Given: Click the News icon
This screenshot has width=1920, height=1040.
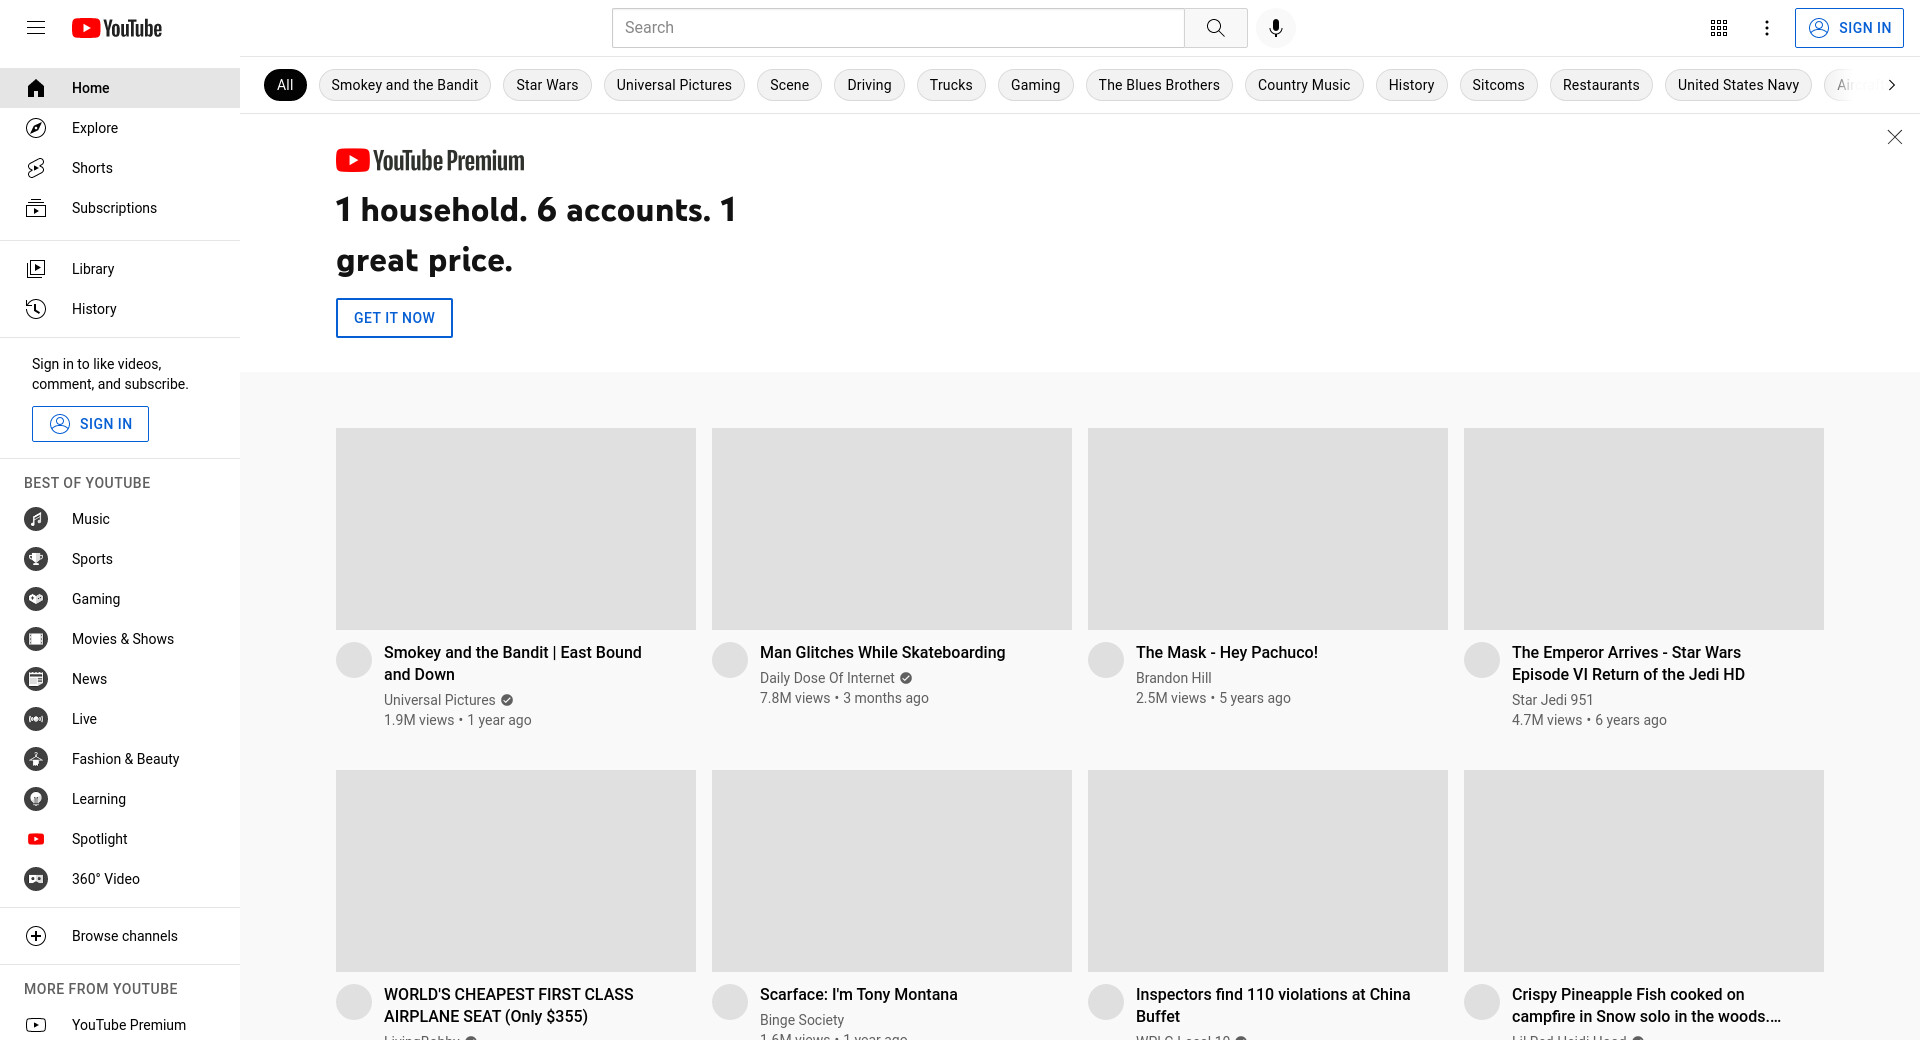Looking at the screenshot, I should (x=36, y=679).
